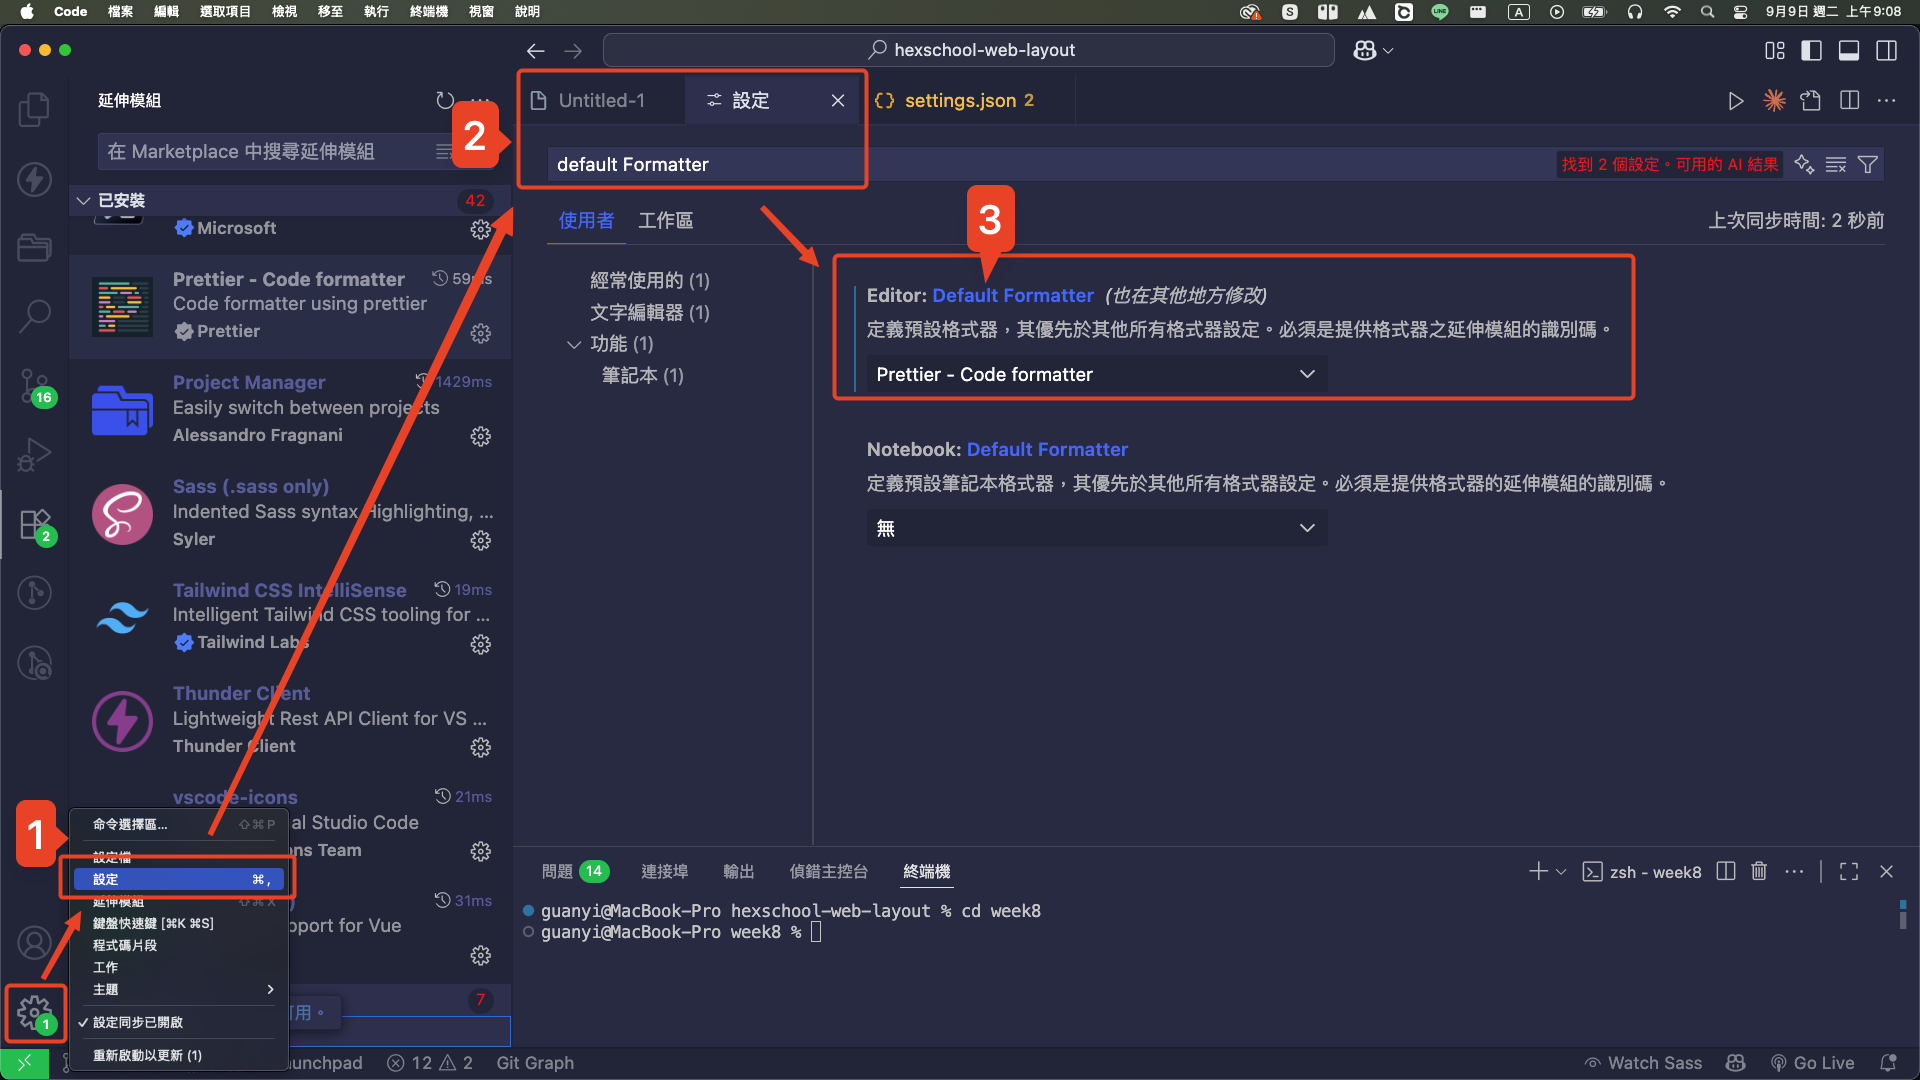Click the 也在其他地方修改 link

[x=1185, y=295]
